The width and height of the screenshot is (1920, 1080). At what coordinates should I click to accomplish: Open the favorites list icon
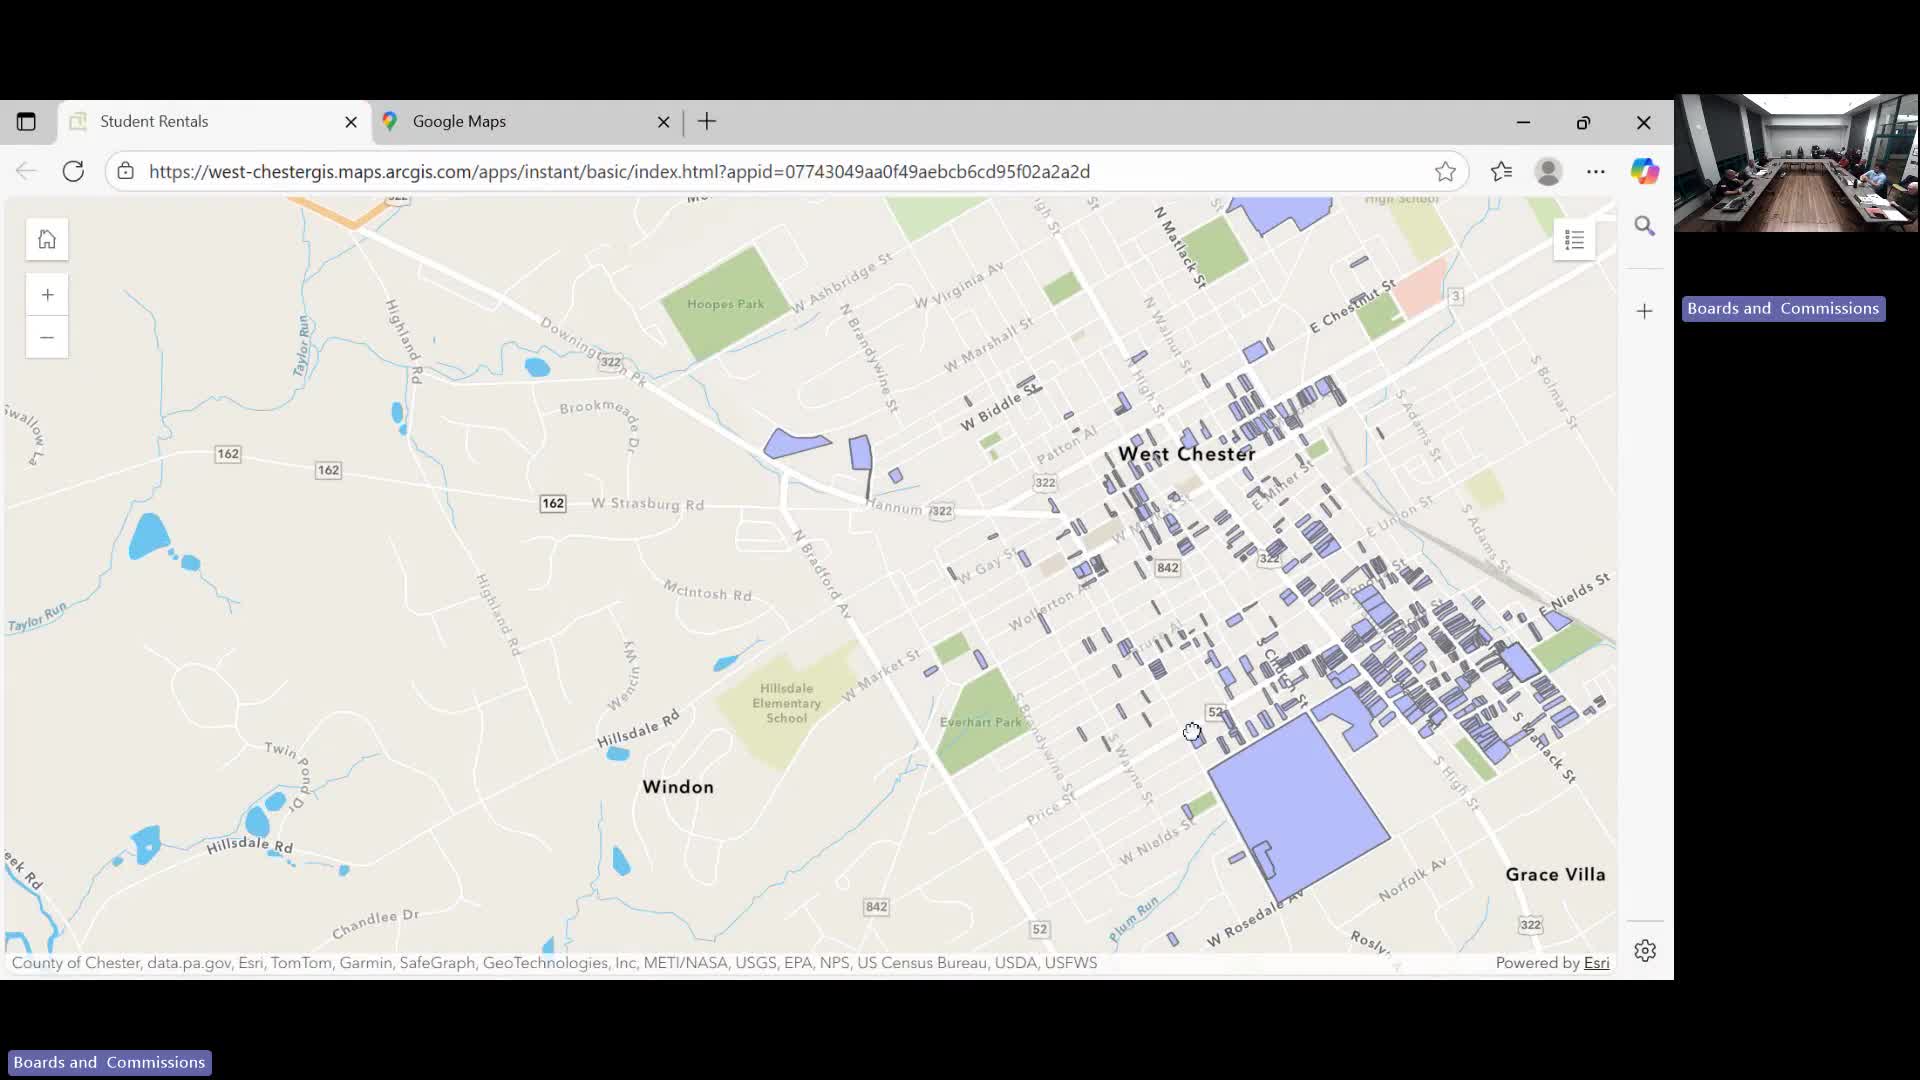(x=1501, y=172)
